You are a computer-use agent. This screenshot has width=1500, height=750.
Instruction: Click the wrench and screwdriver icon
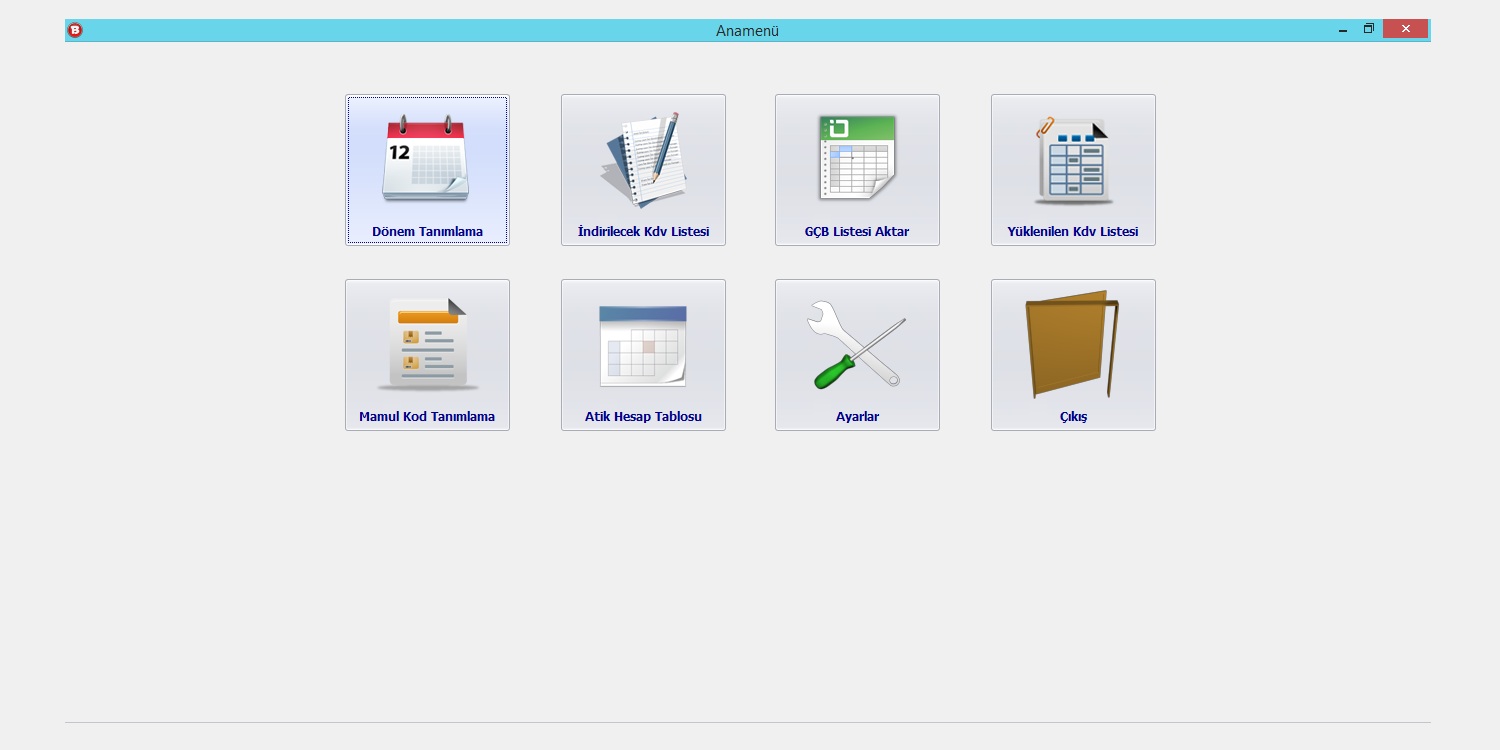click(857, 344)
